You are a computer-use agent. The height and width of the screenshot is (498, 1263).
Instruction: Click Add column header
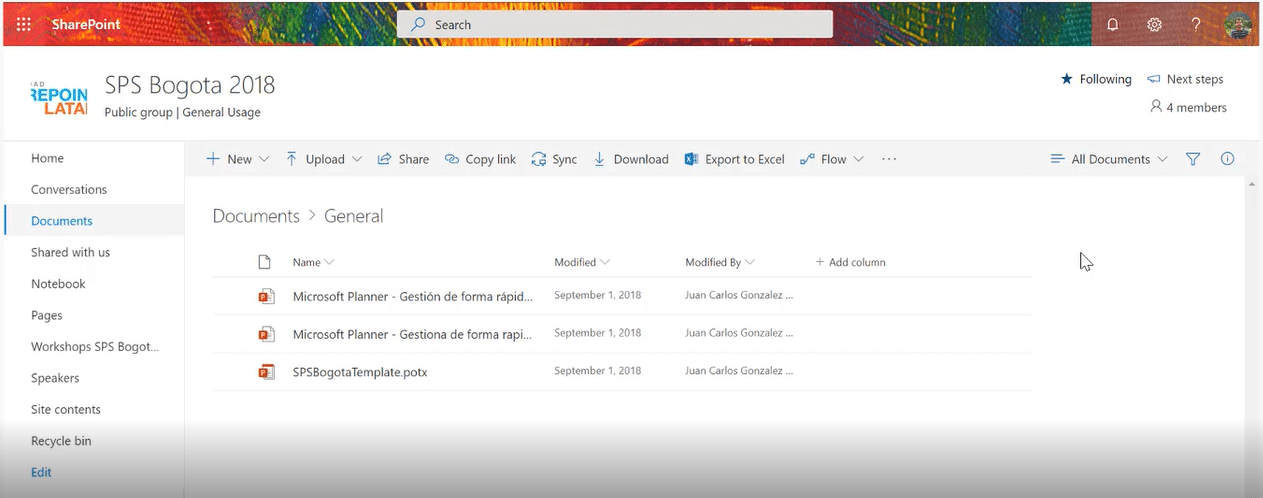[850, 262]
